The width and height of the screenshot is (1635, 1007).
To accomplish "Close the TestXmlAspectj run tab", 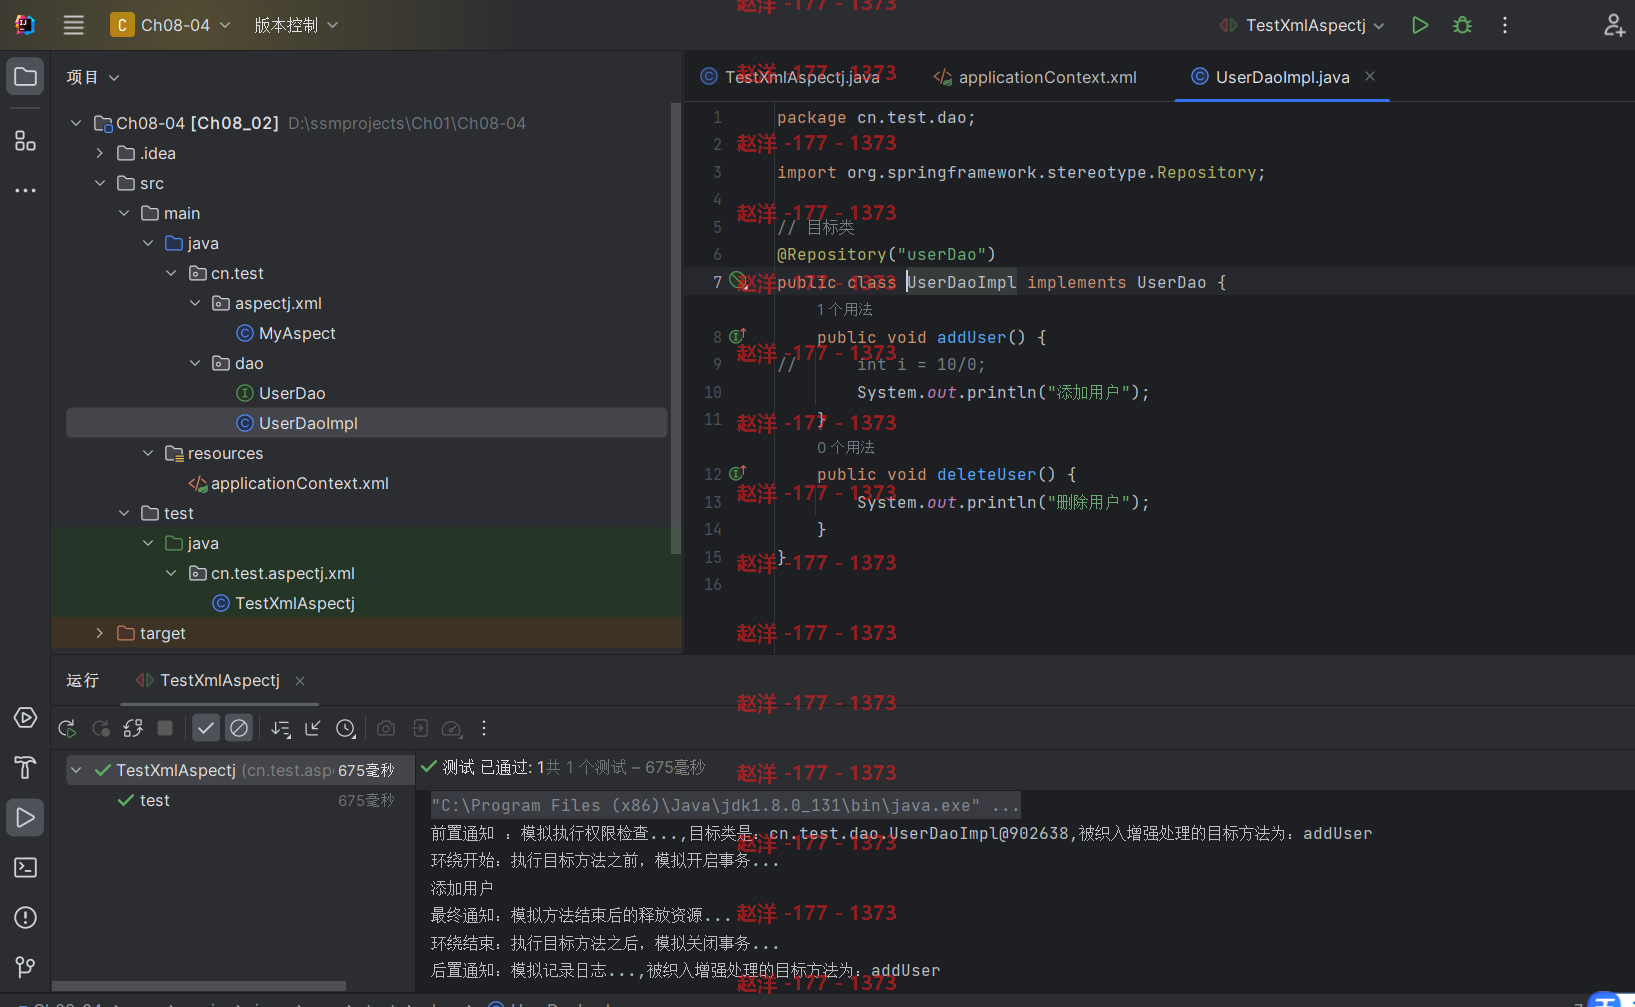I will 300,681.
